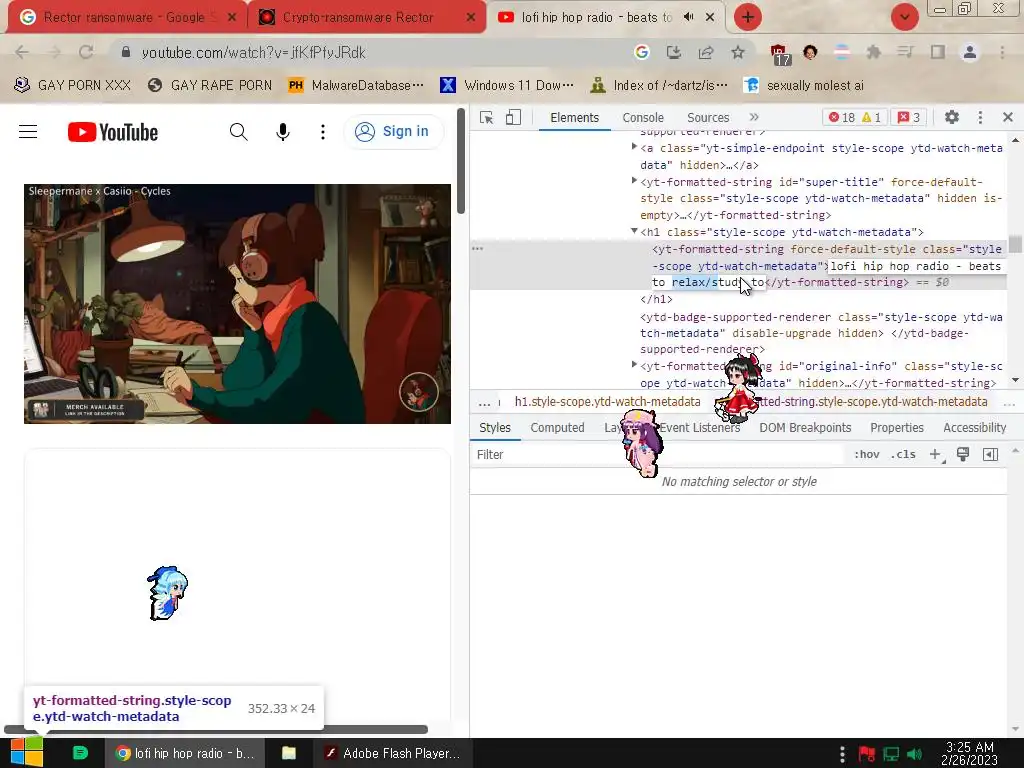Reload the page with refresh icon
Image resolution: width=1024 pixels, height=768 pixels.
[86, 52]
